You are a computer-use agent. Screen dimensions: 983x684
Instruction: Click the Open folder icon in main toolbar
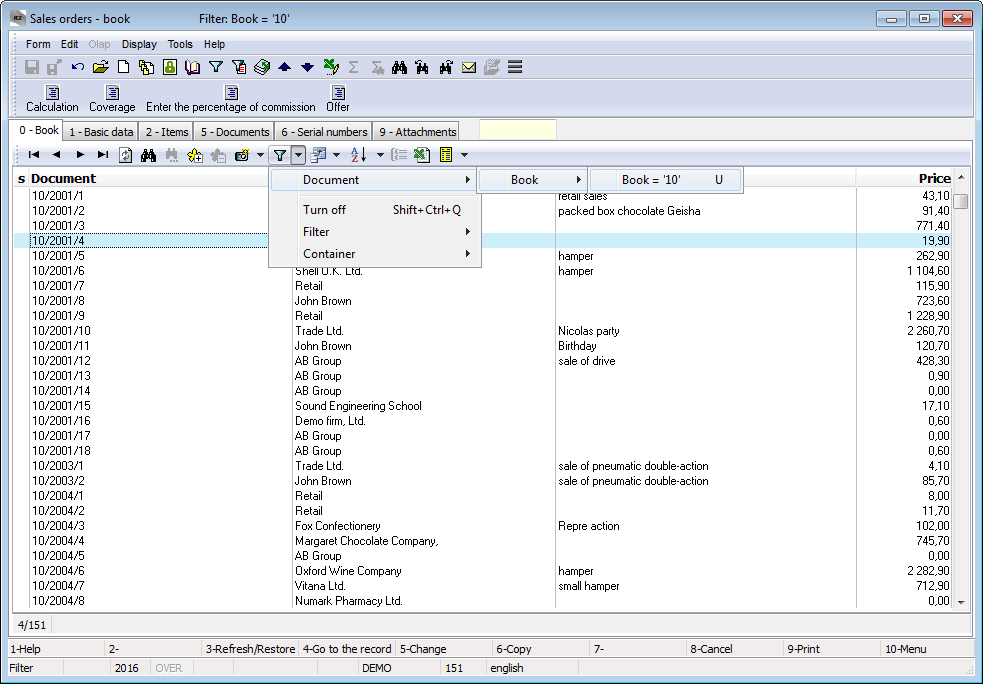point(100,68)
